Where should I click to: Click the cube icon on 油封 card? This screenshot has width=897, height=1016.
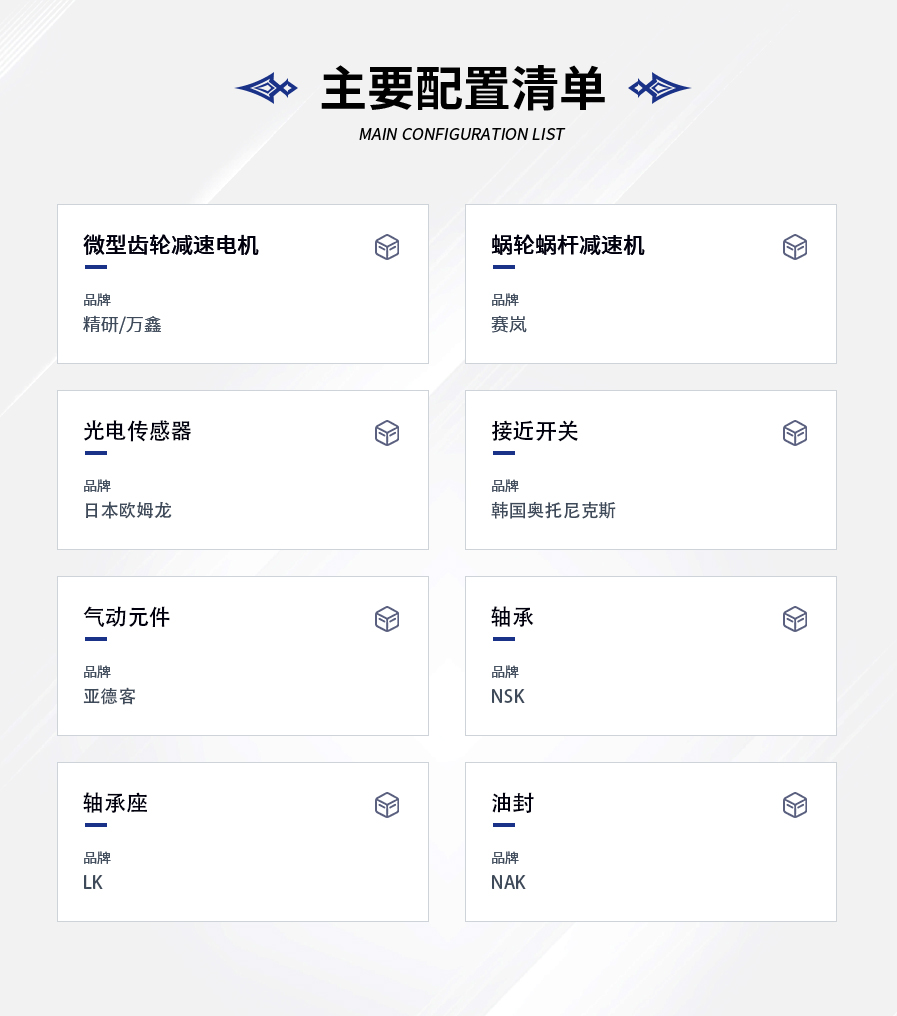click(795, 805)
